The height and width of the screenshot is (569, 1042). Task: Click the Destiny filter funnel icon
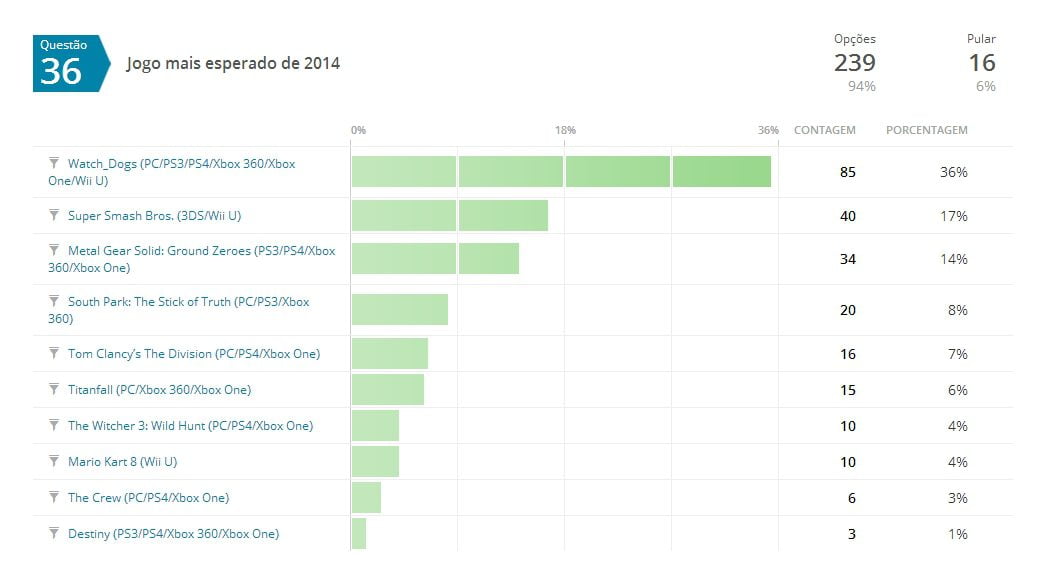[x=54, y=533]
